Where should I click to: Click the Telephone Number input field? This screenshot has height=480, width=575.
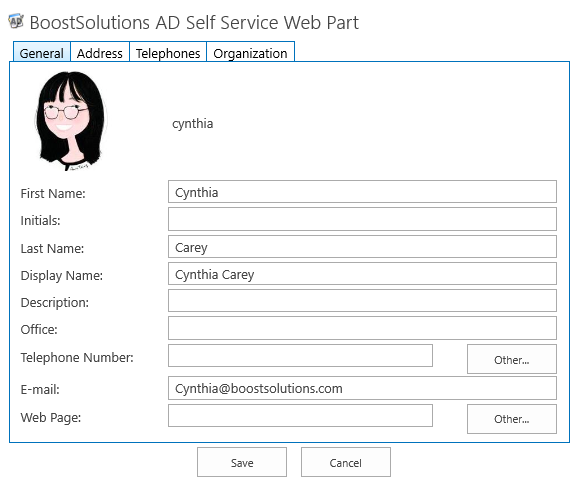point(300,355)
